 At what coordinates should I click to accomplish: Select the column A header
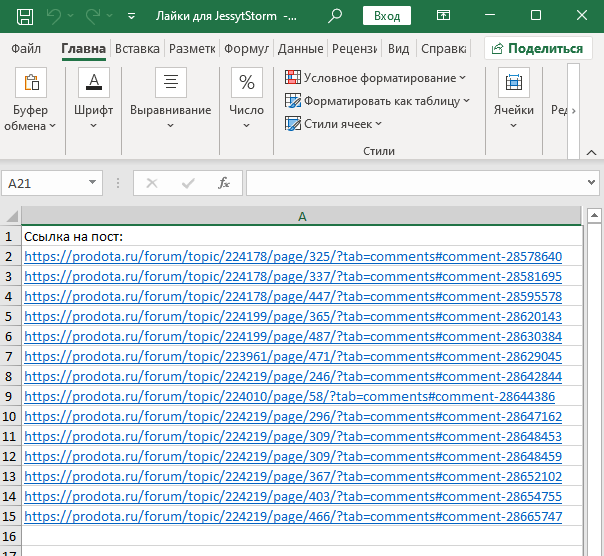(x=302, y=216)
